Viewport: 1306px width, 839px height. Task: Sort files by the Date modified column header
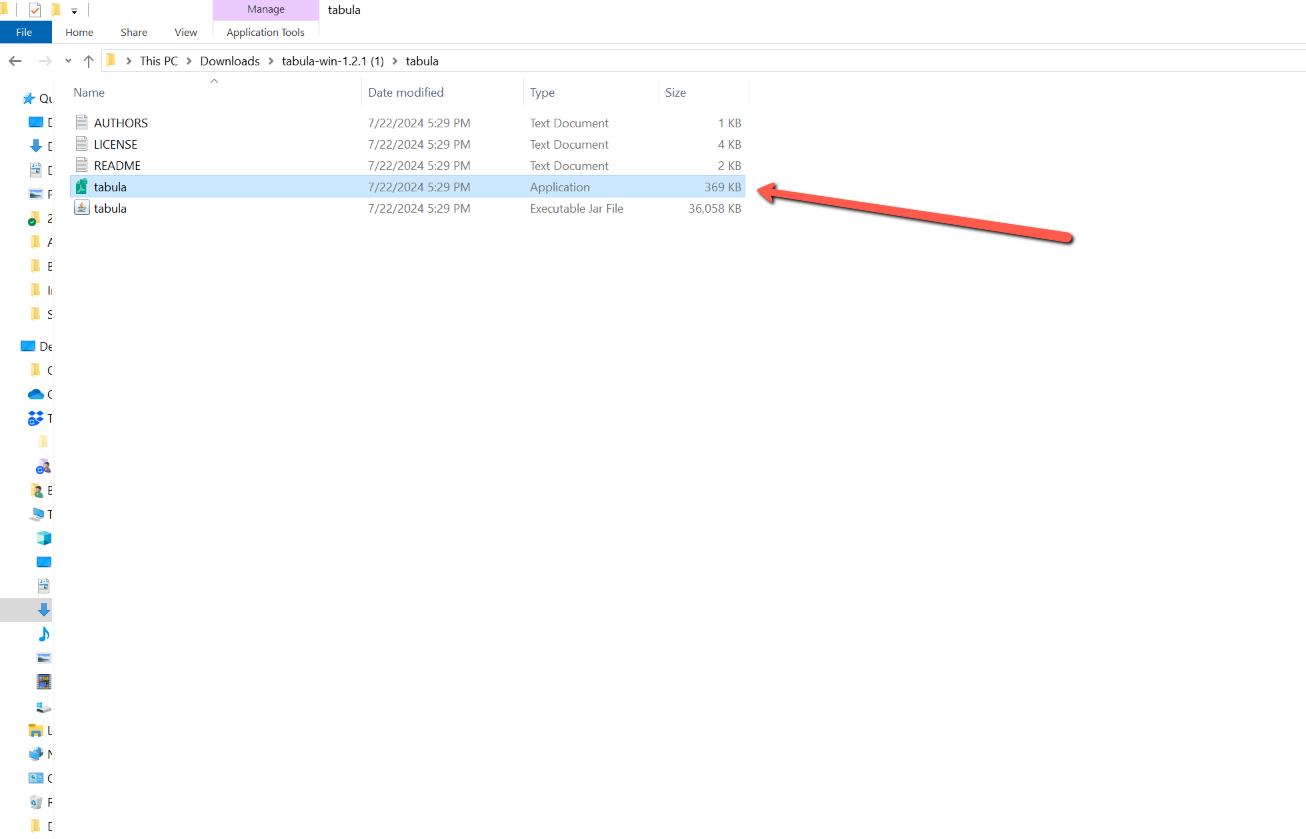406,92
